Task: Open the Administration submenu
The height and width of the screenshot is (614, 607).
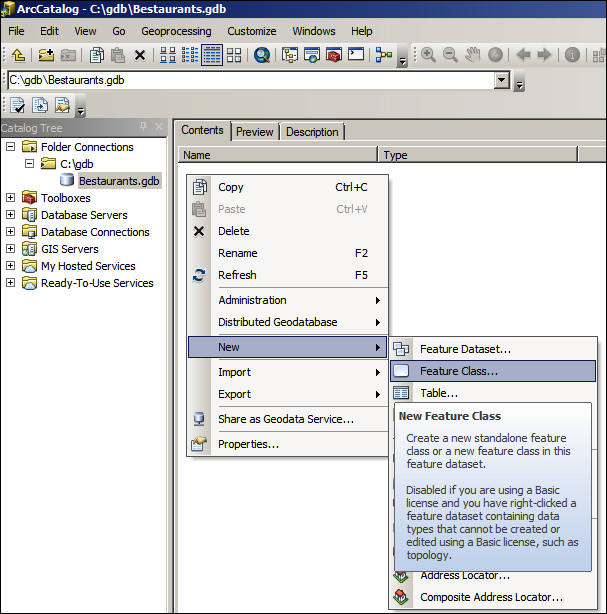Action: (x=288, y=300)
